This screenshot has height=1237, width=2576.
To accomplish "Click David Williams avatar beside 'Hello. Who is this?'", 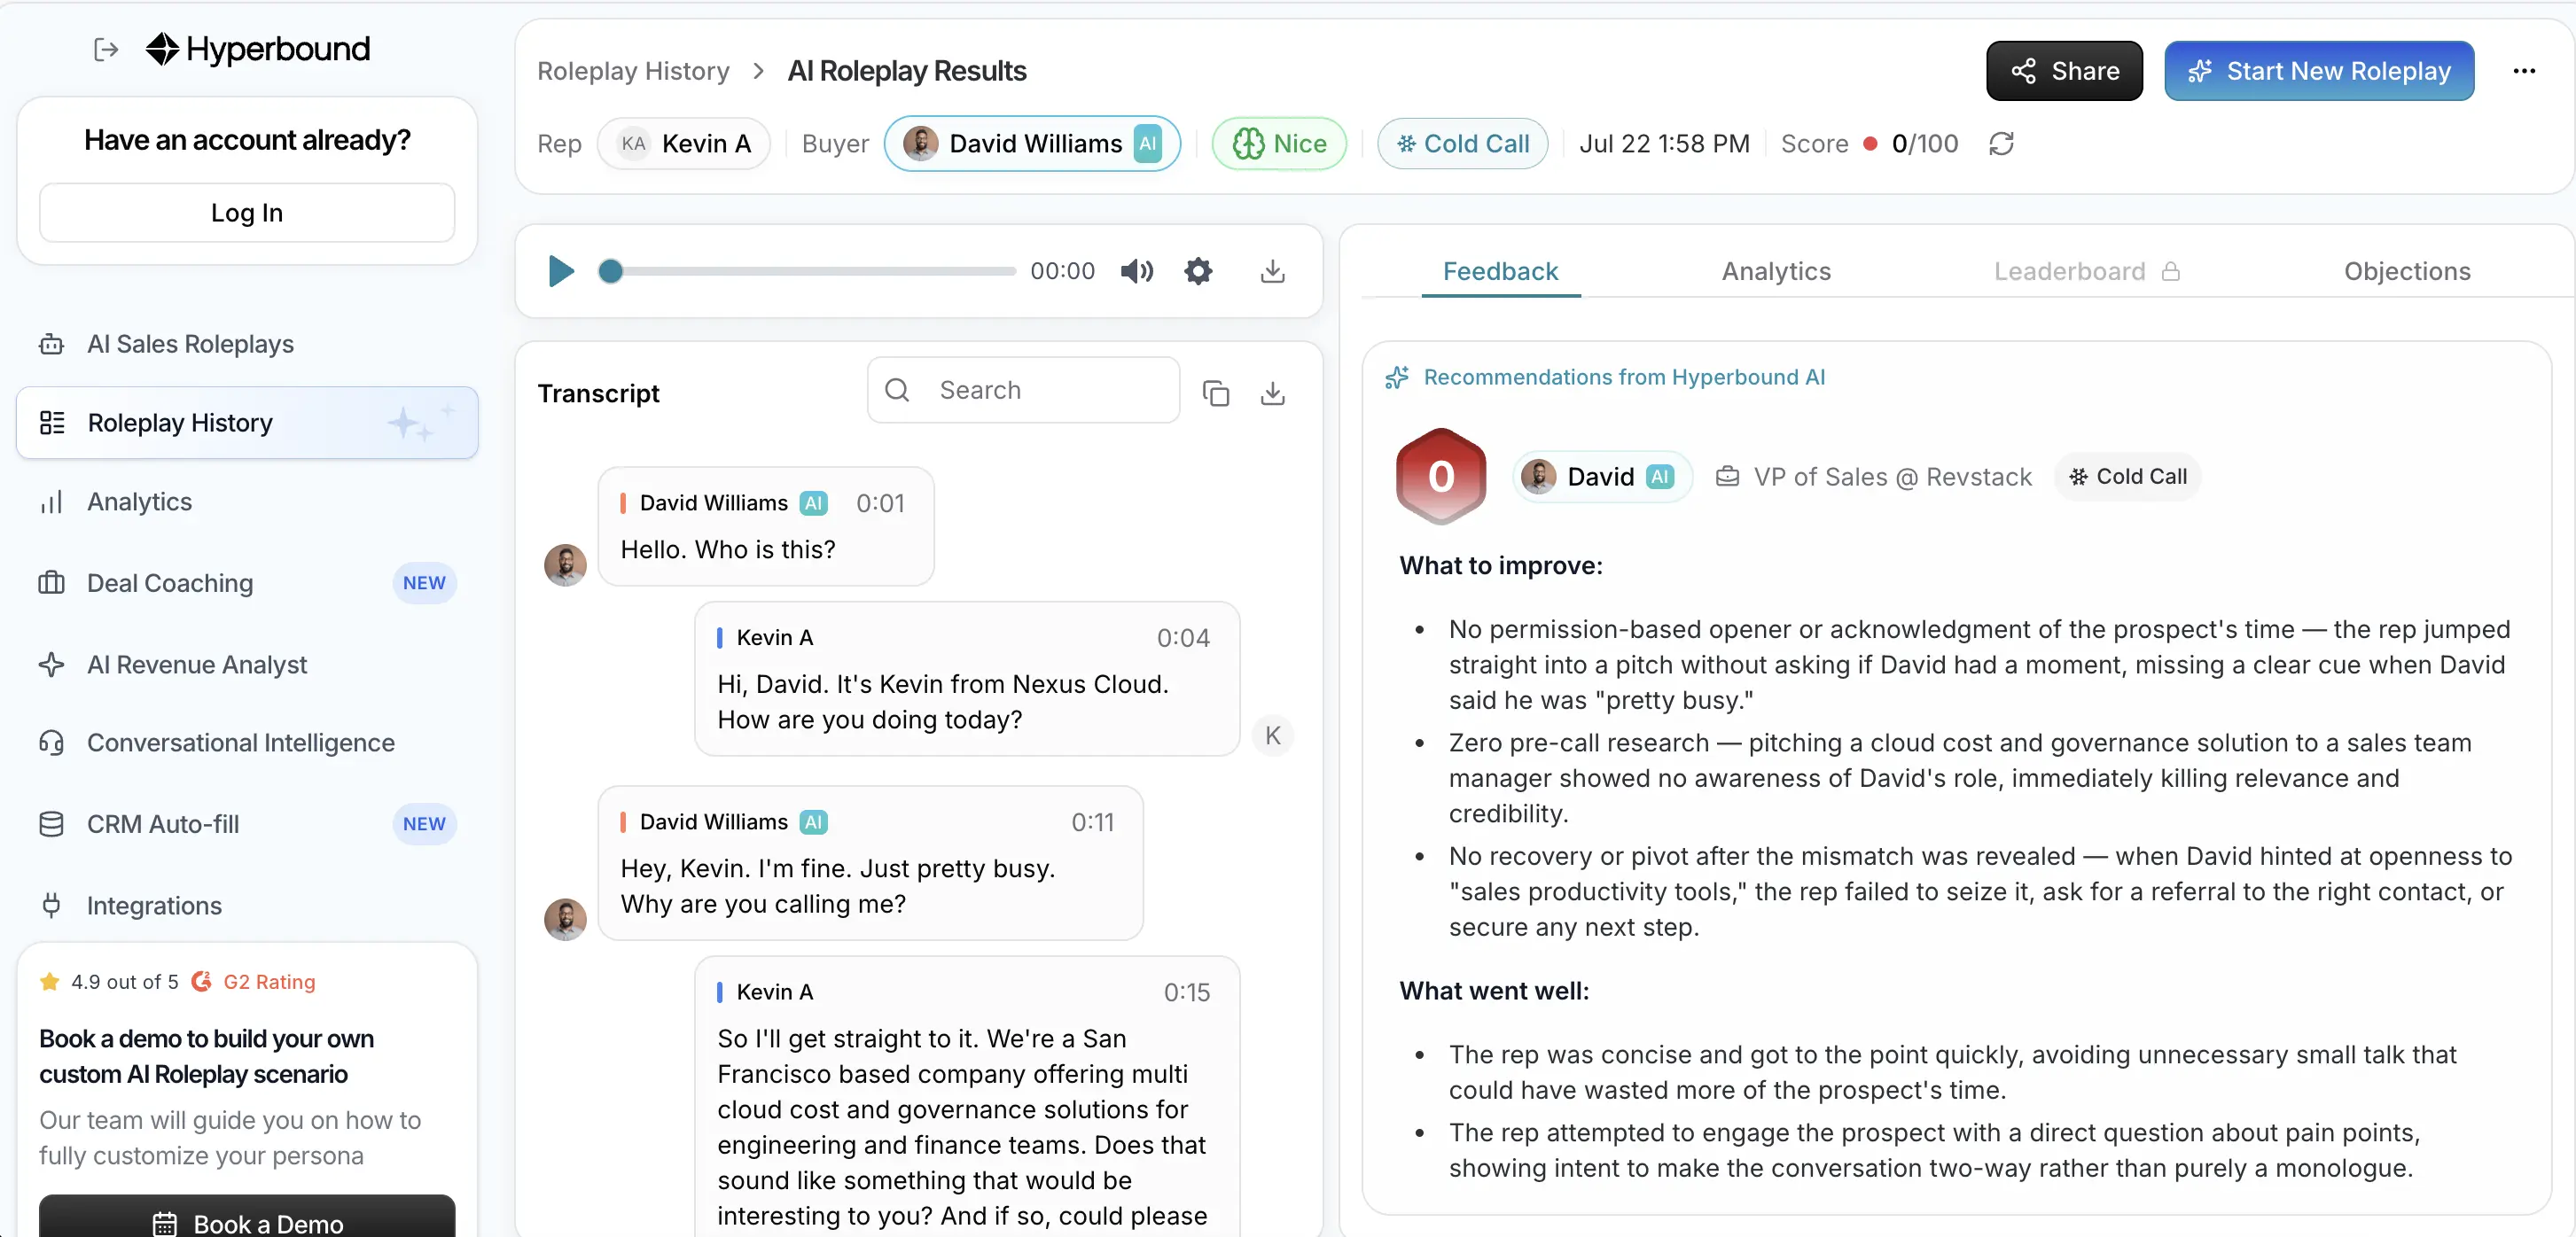I will 565,564.
